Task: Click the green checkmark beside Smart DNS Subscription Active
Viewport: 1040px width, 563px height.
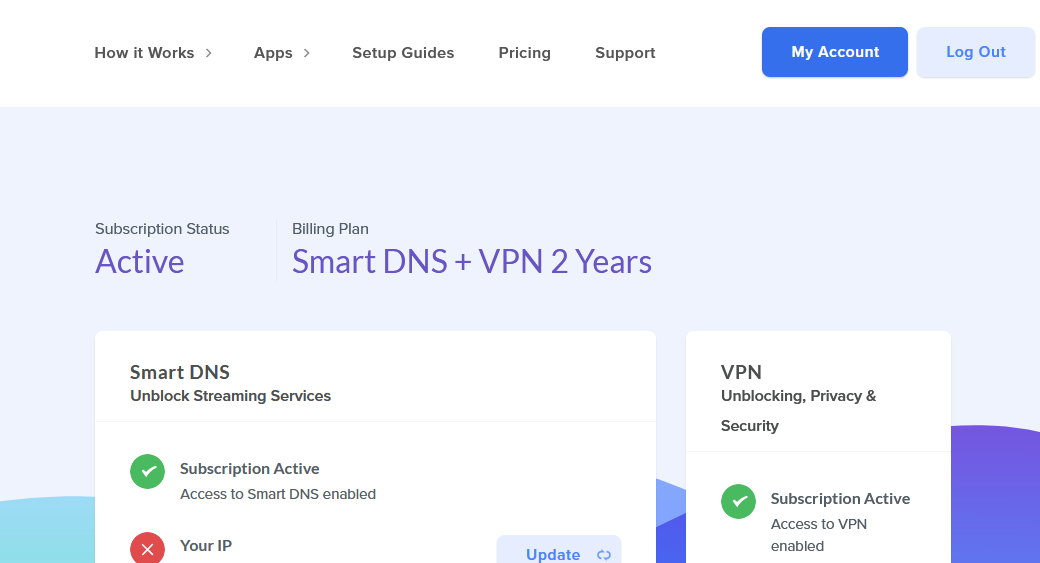Action: pos(147,471)
